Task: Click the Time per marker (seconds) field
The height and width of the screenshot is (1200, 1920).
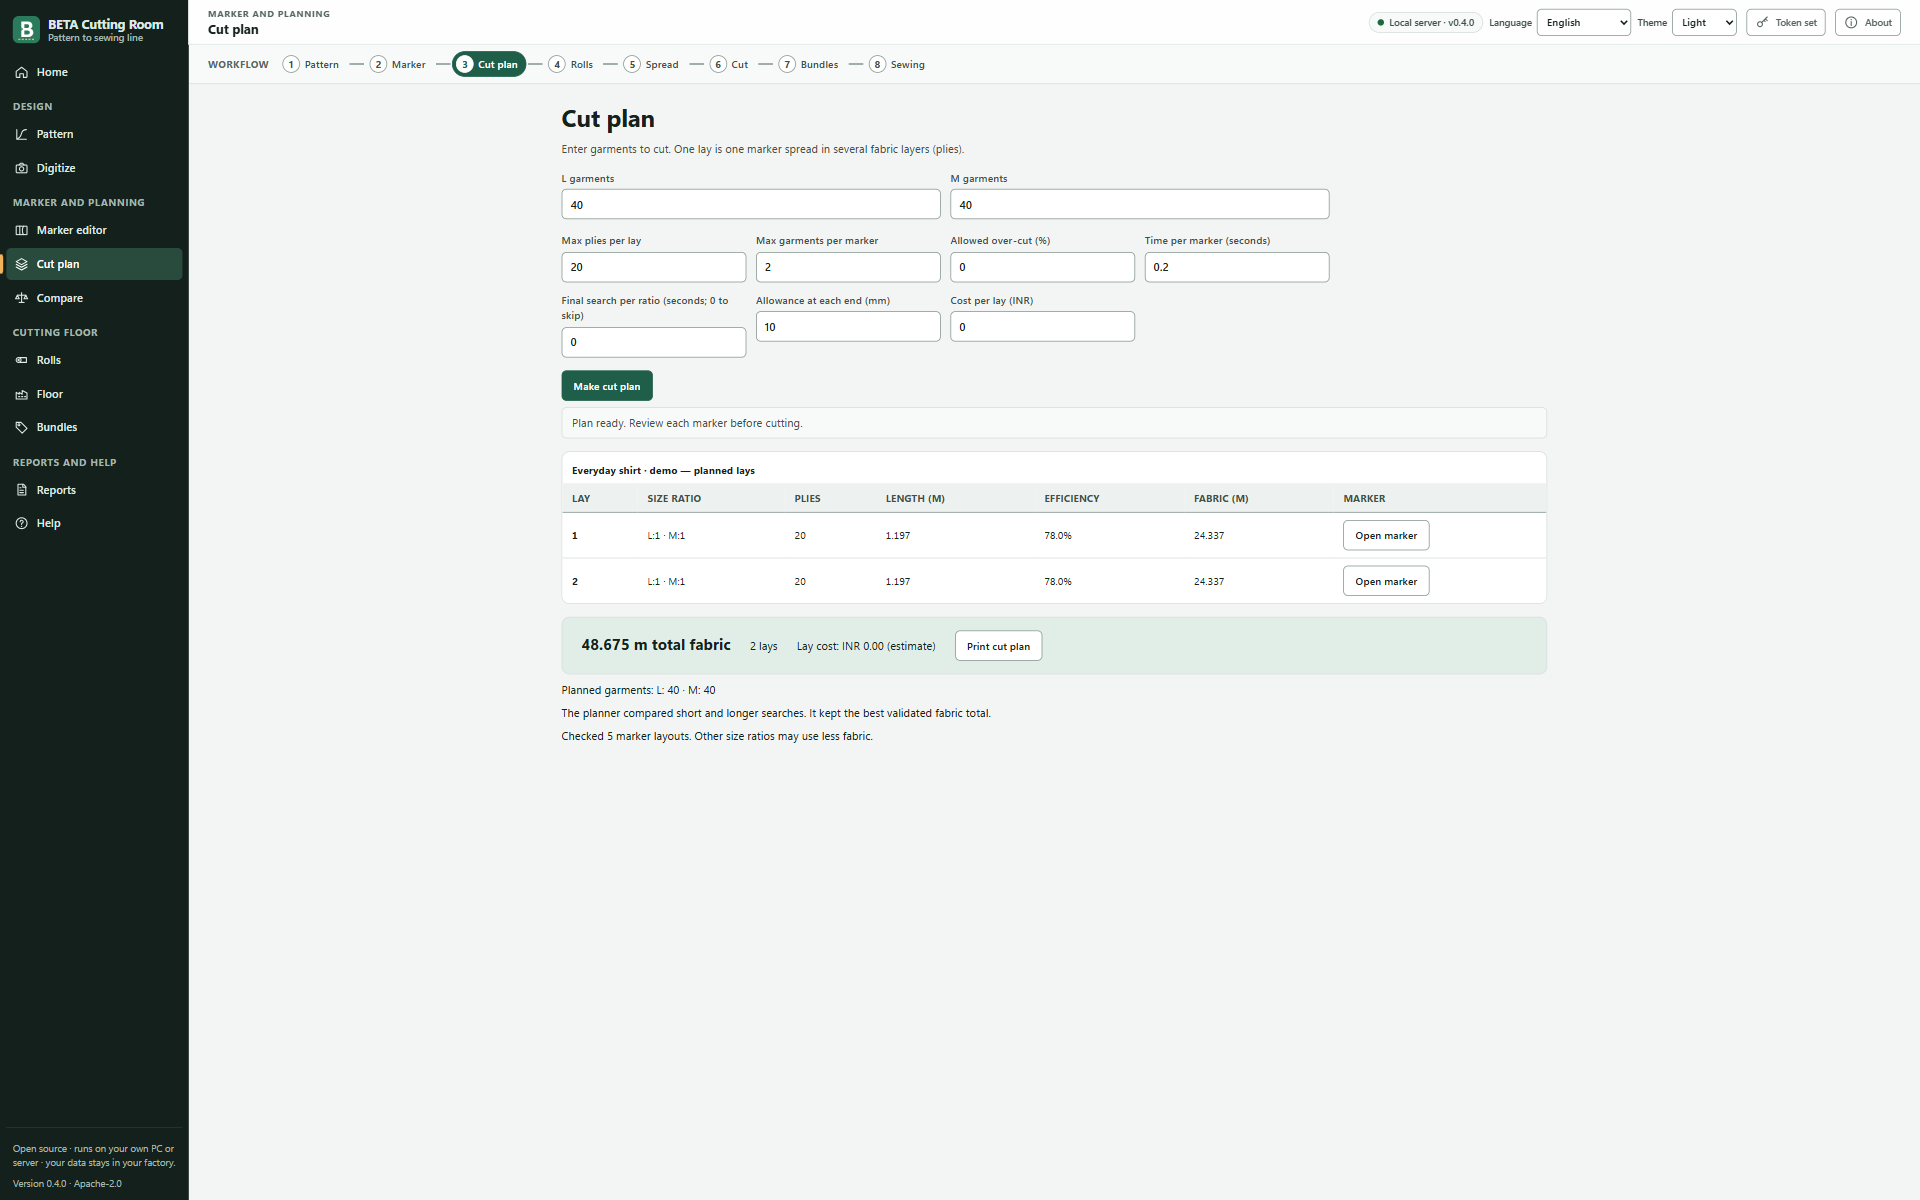Action: click(x=1237, y=267)
